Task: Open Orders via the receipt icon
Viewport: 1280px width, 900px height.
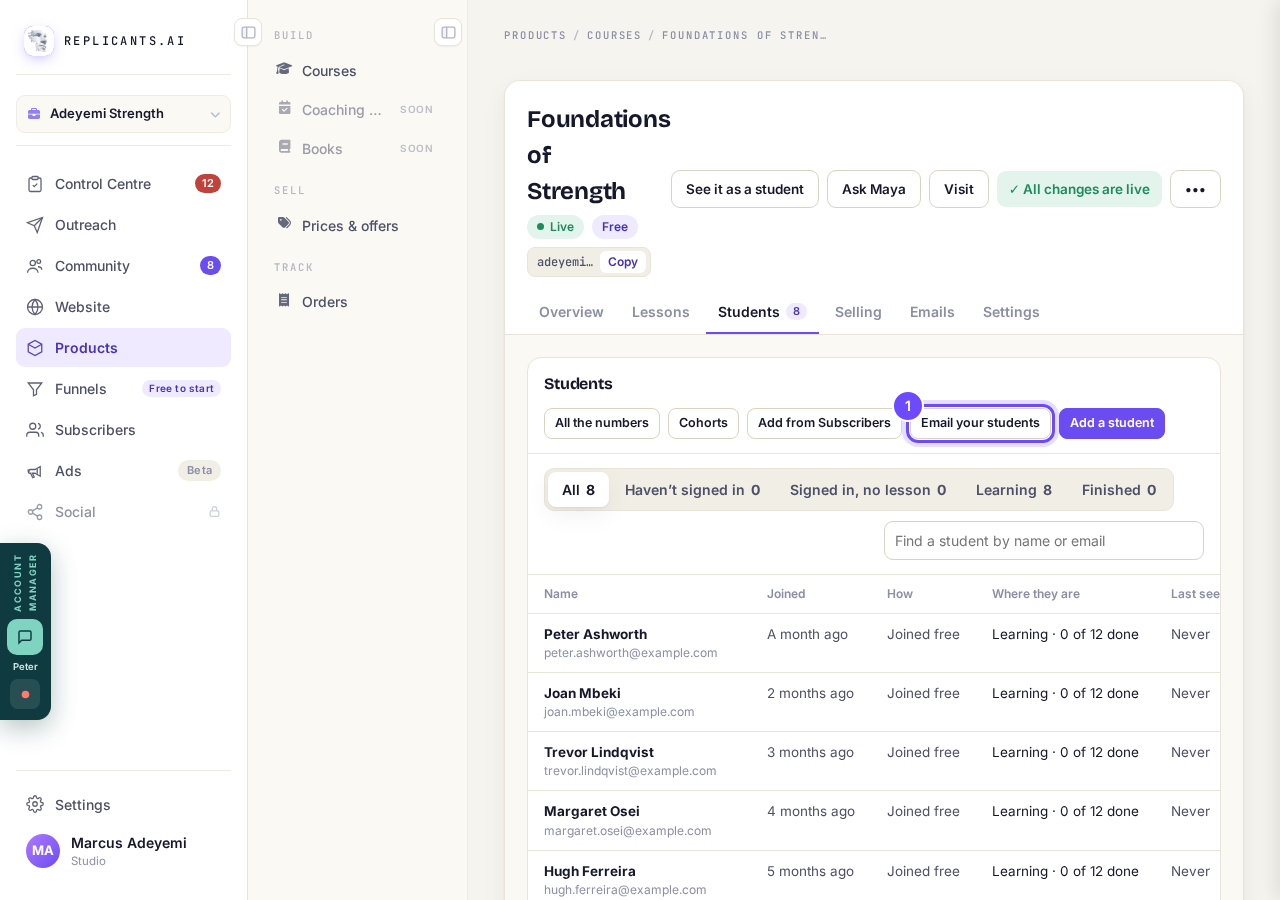Action: tap(284, 300)
